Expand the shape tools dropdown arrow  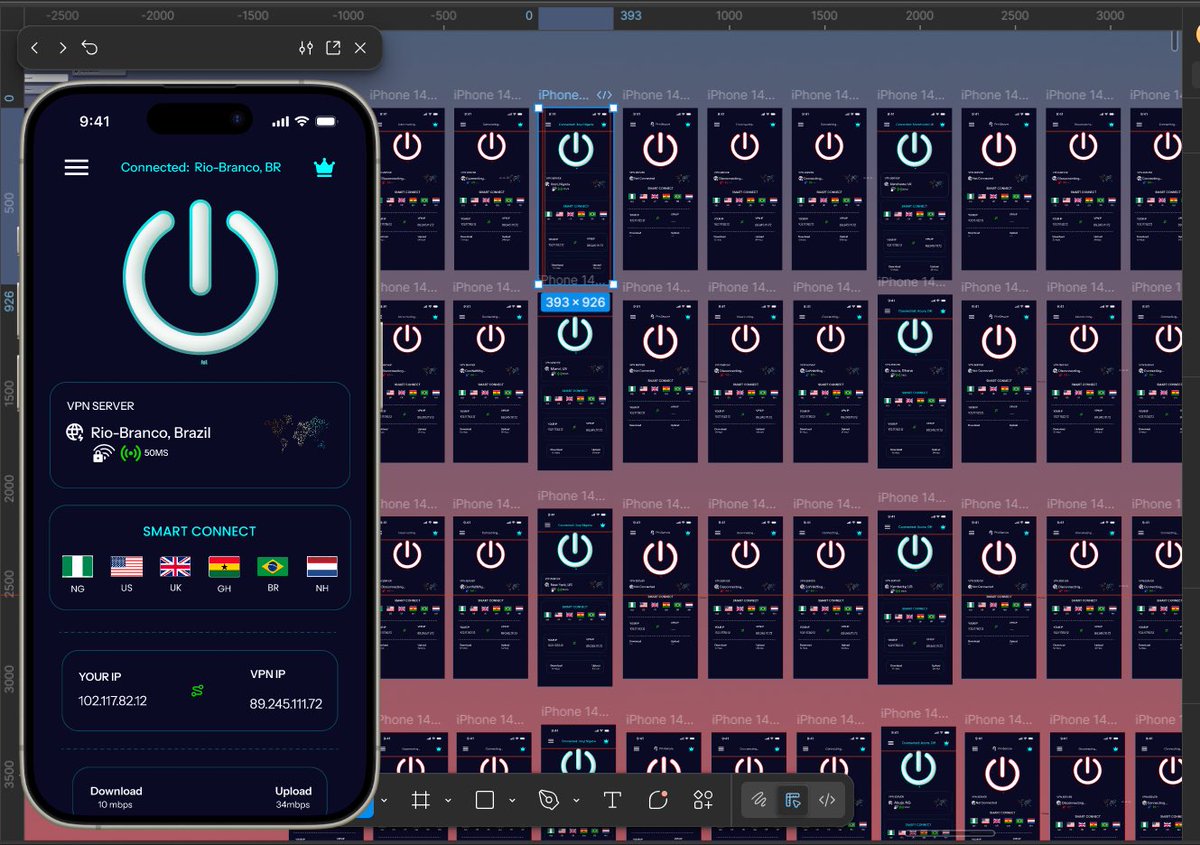(x=512, y=800)
